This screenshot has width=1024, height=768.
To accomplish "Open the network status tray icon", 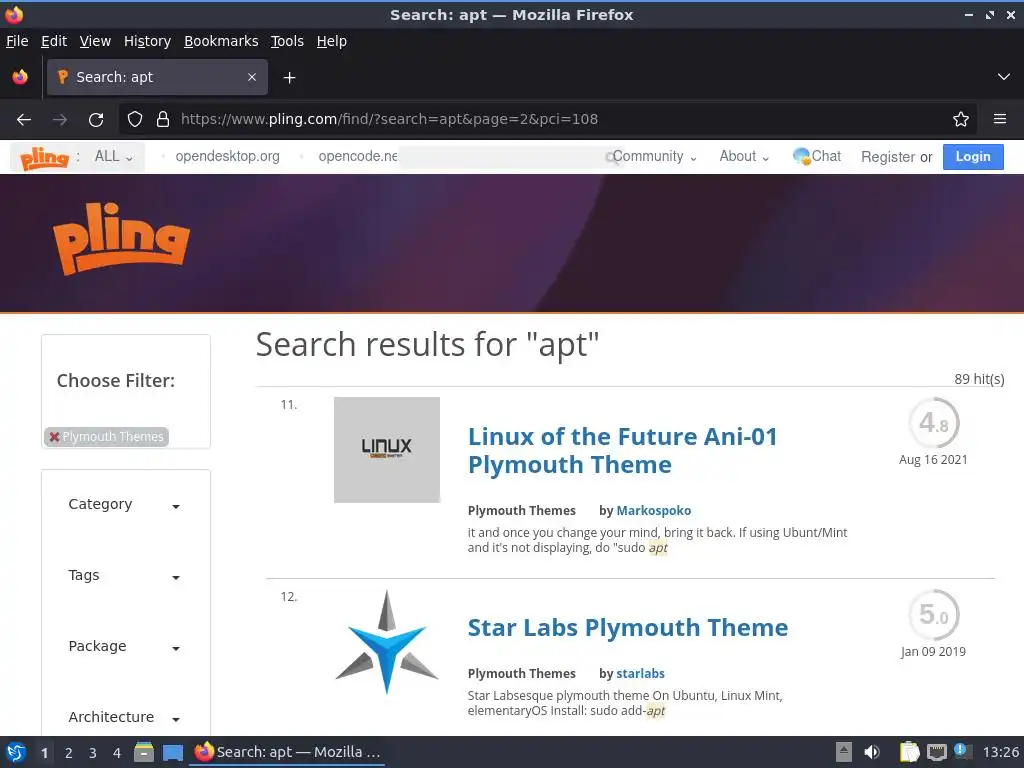I will point(936,752).
